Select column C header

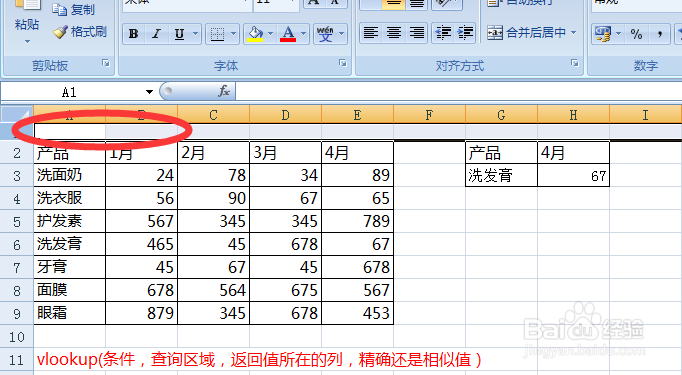(213, 115)
